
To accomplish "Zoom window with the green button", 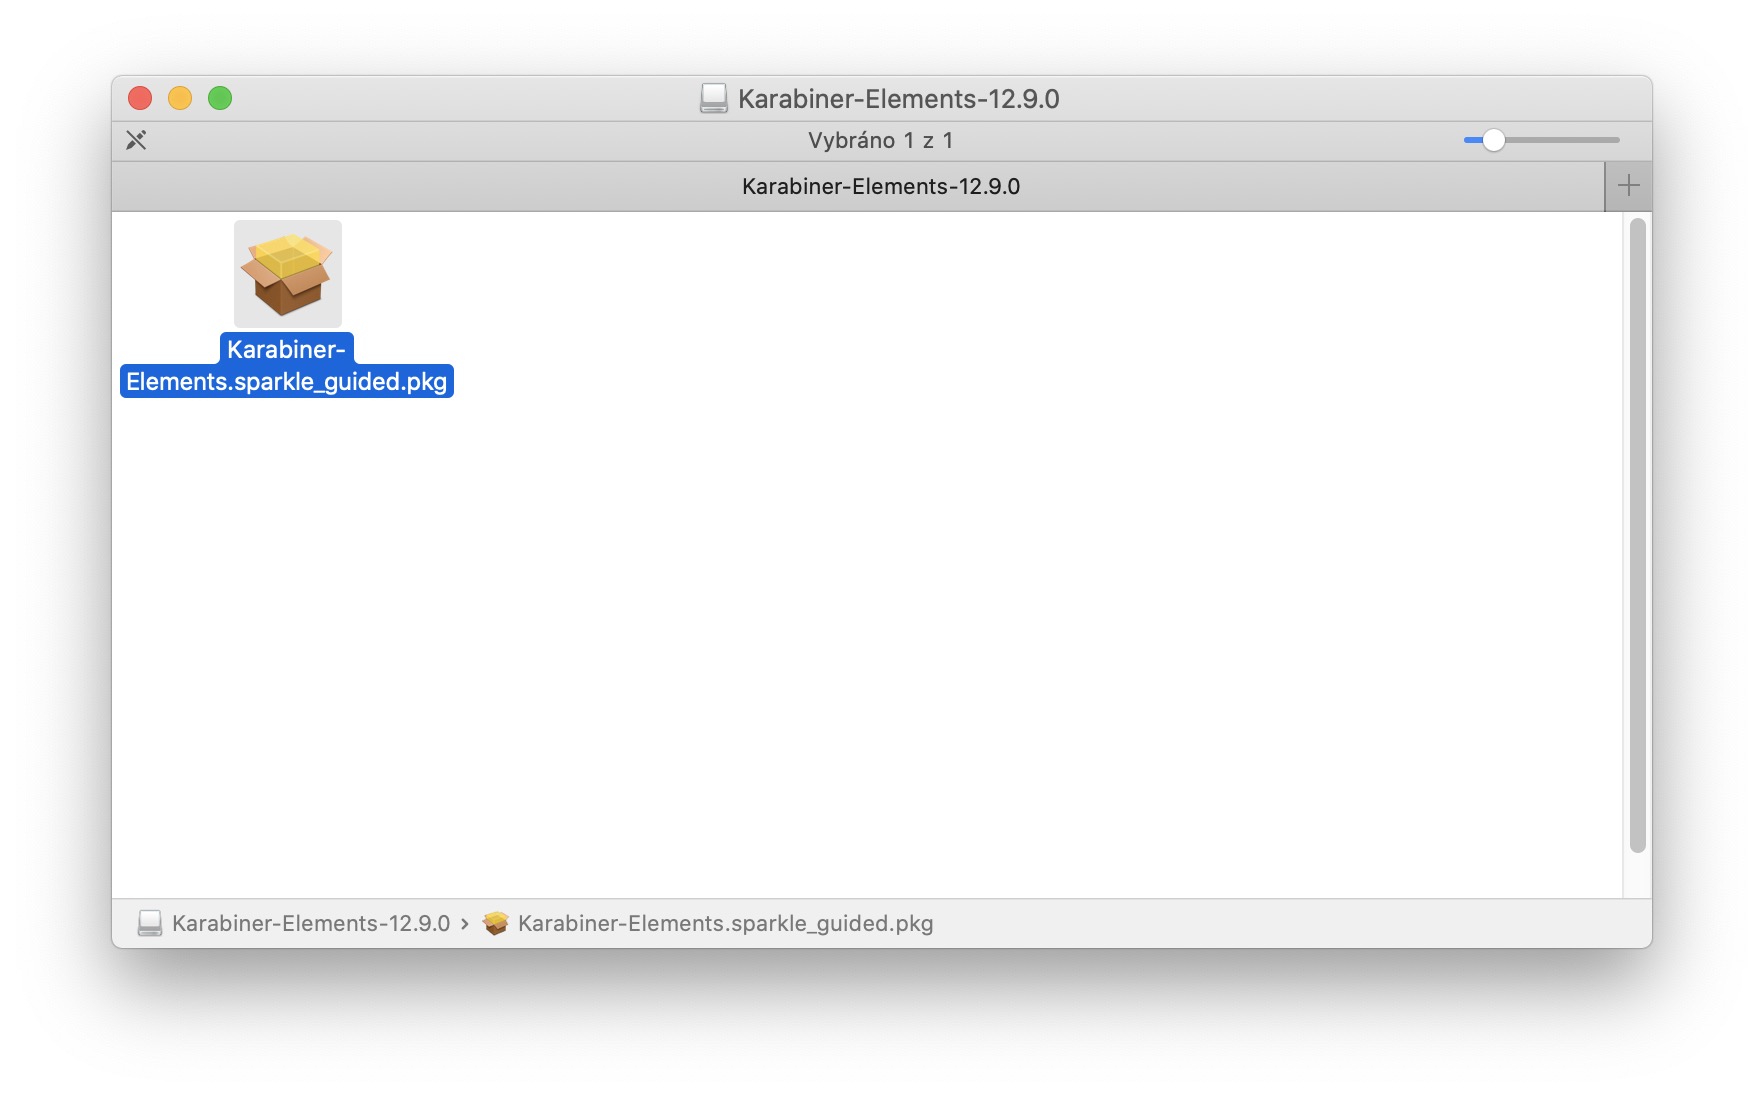I will pos(220,98).
